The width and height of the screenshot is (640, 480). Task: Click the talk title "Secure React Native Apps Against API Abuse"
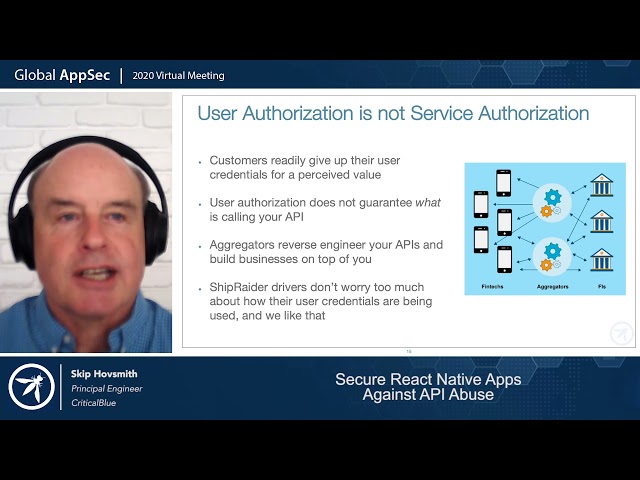(x=428, y=387)
